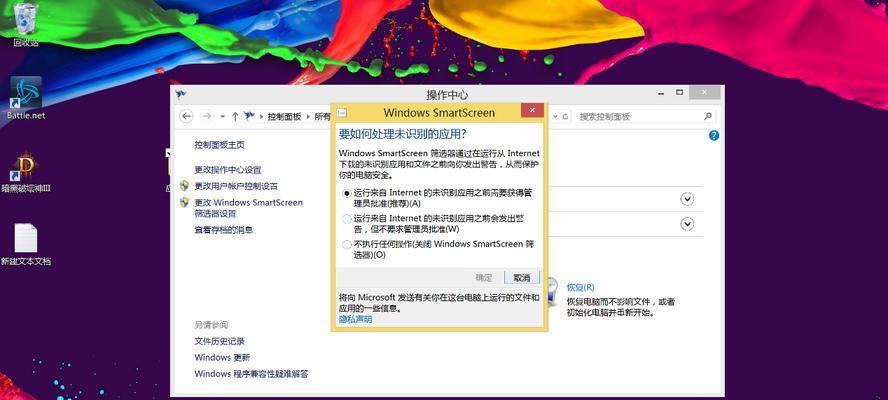Select radio warning without admin approval (W)

click(347, 219)
